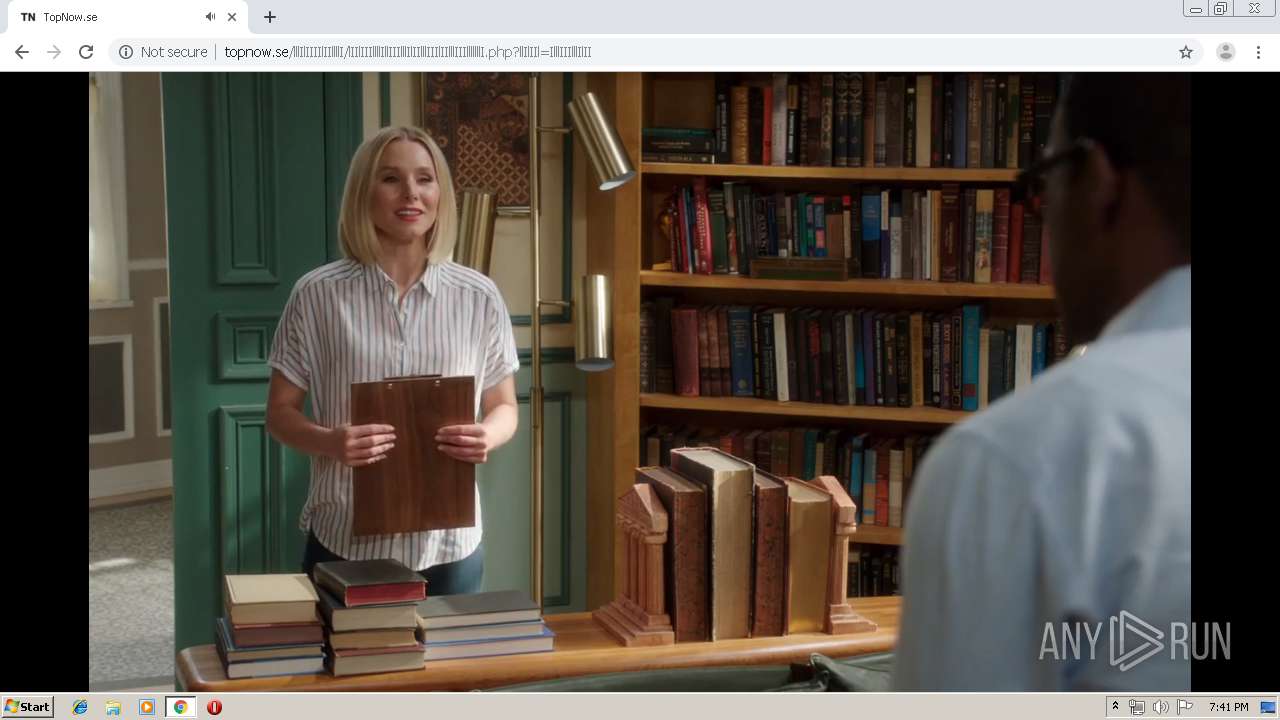Show hidden tray icons
Screen dimensions: 1280x720
pos(1116,707)
